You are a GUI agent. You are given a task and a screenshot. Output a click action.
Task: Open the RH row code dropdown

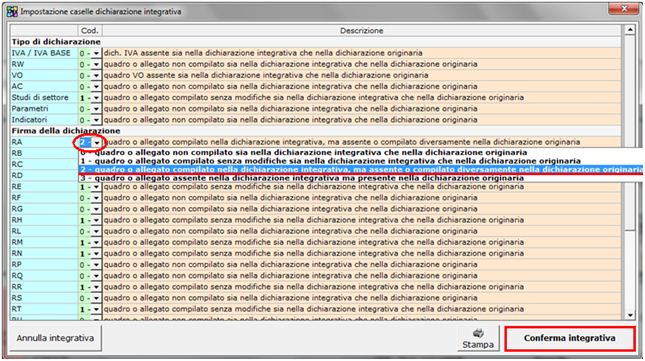[96, 220]
